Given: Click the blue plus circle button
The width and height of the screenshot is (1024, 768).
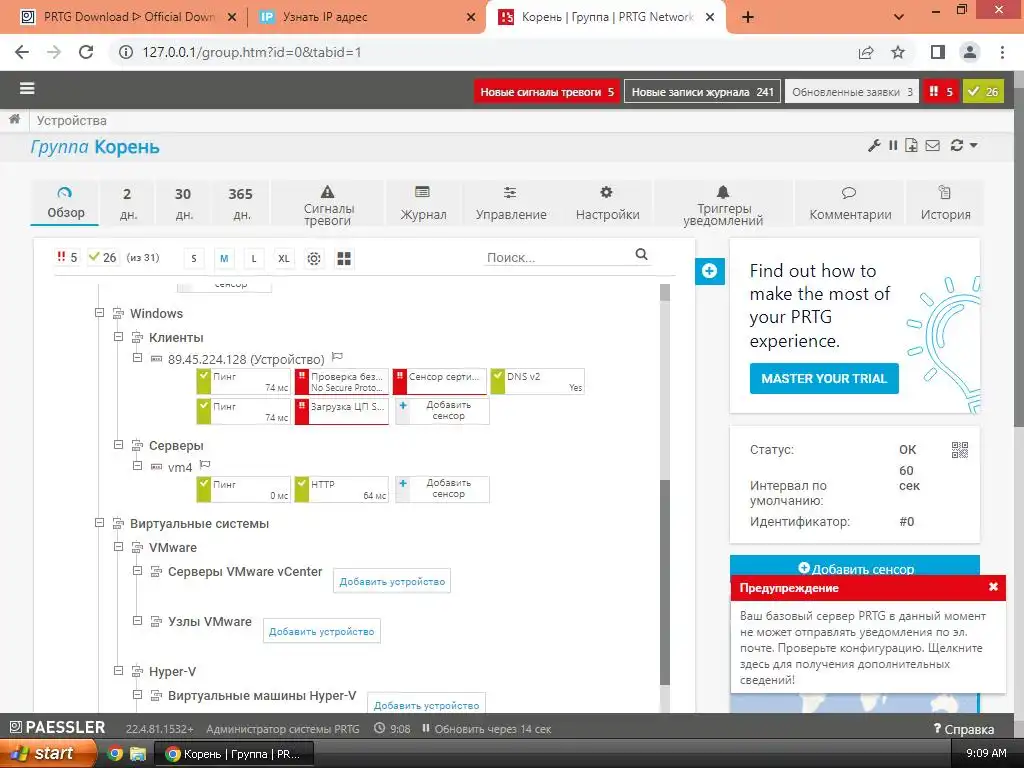Looking at the screenshot, I should coord(710,271).
